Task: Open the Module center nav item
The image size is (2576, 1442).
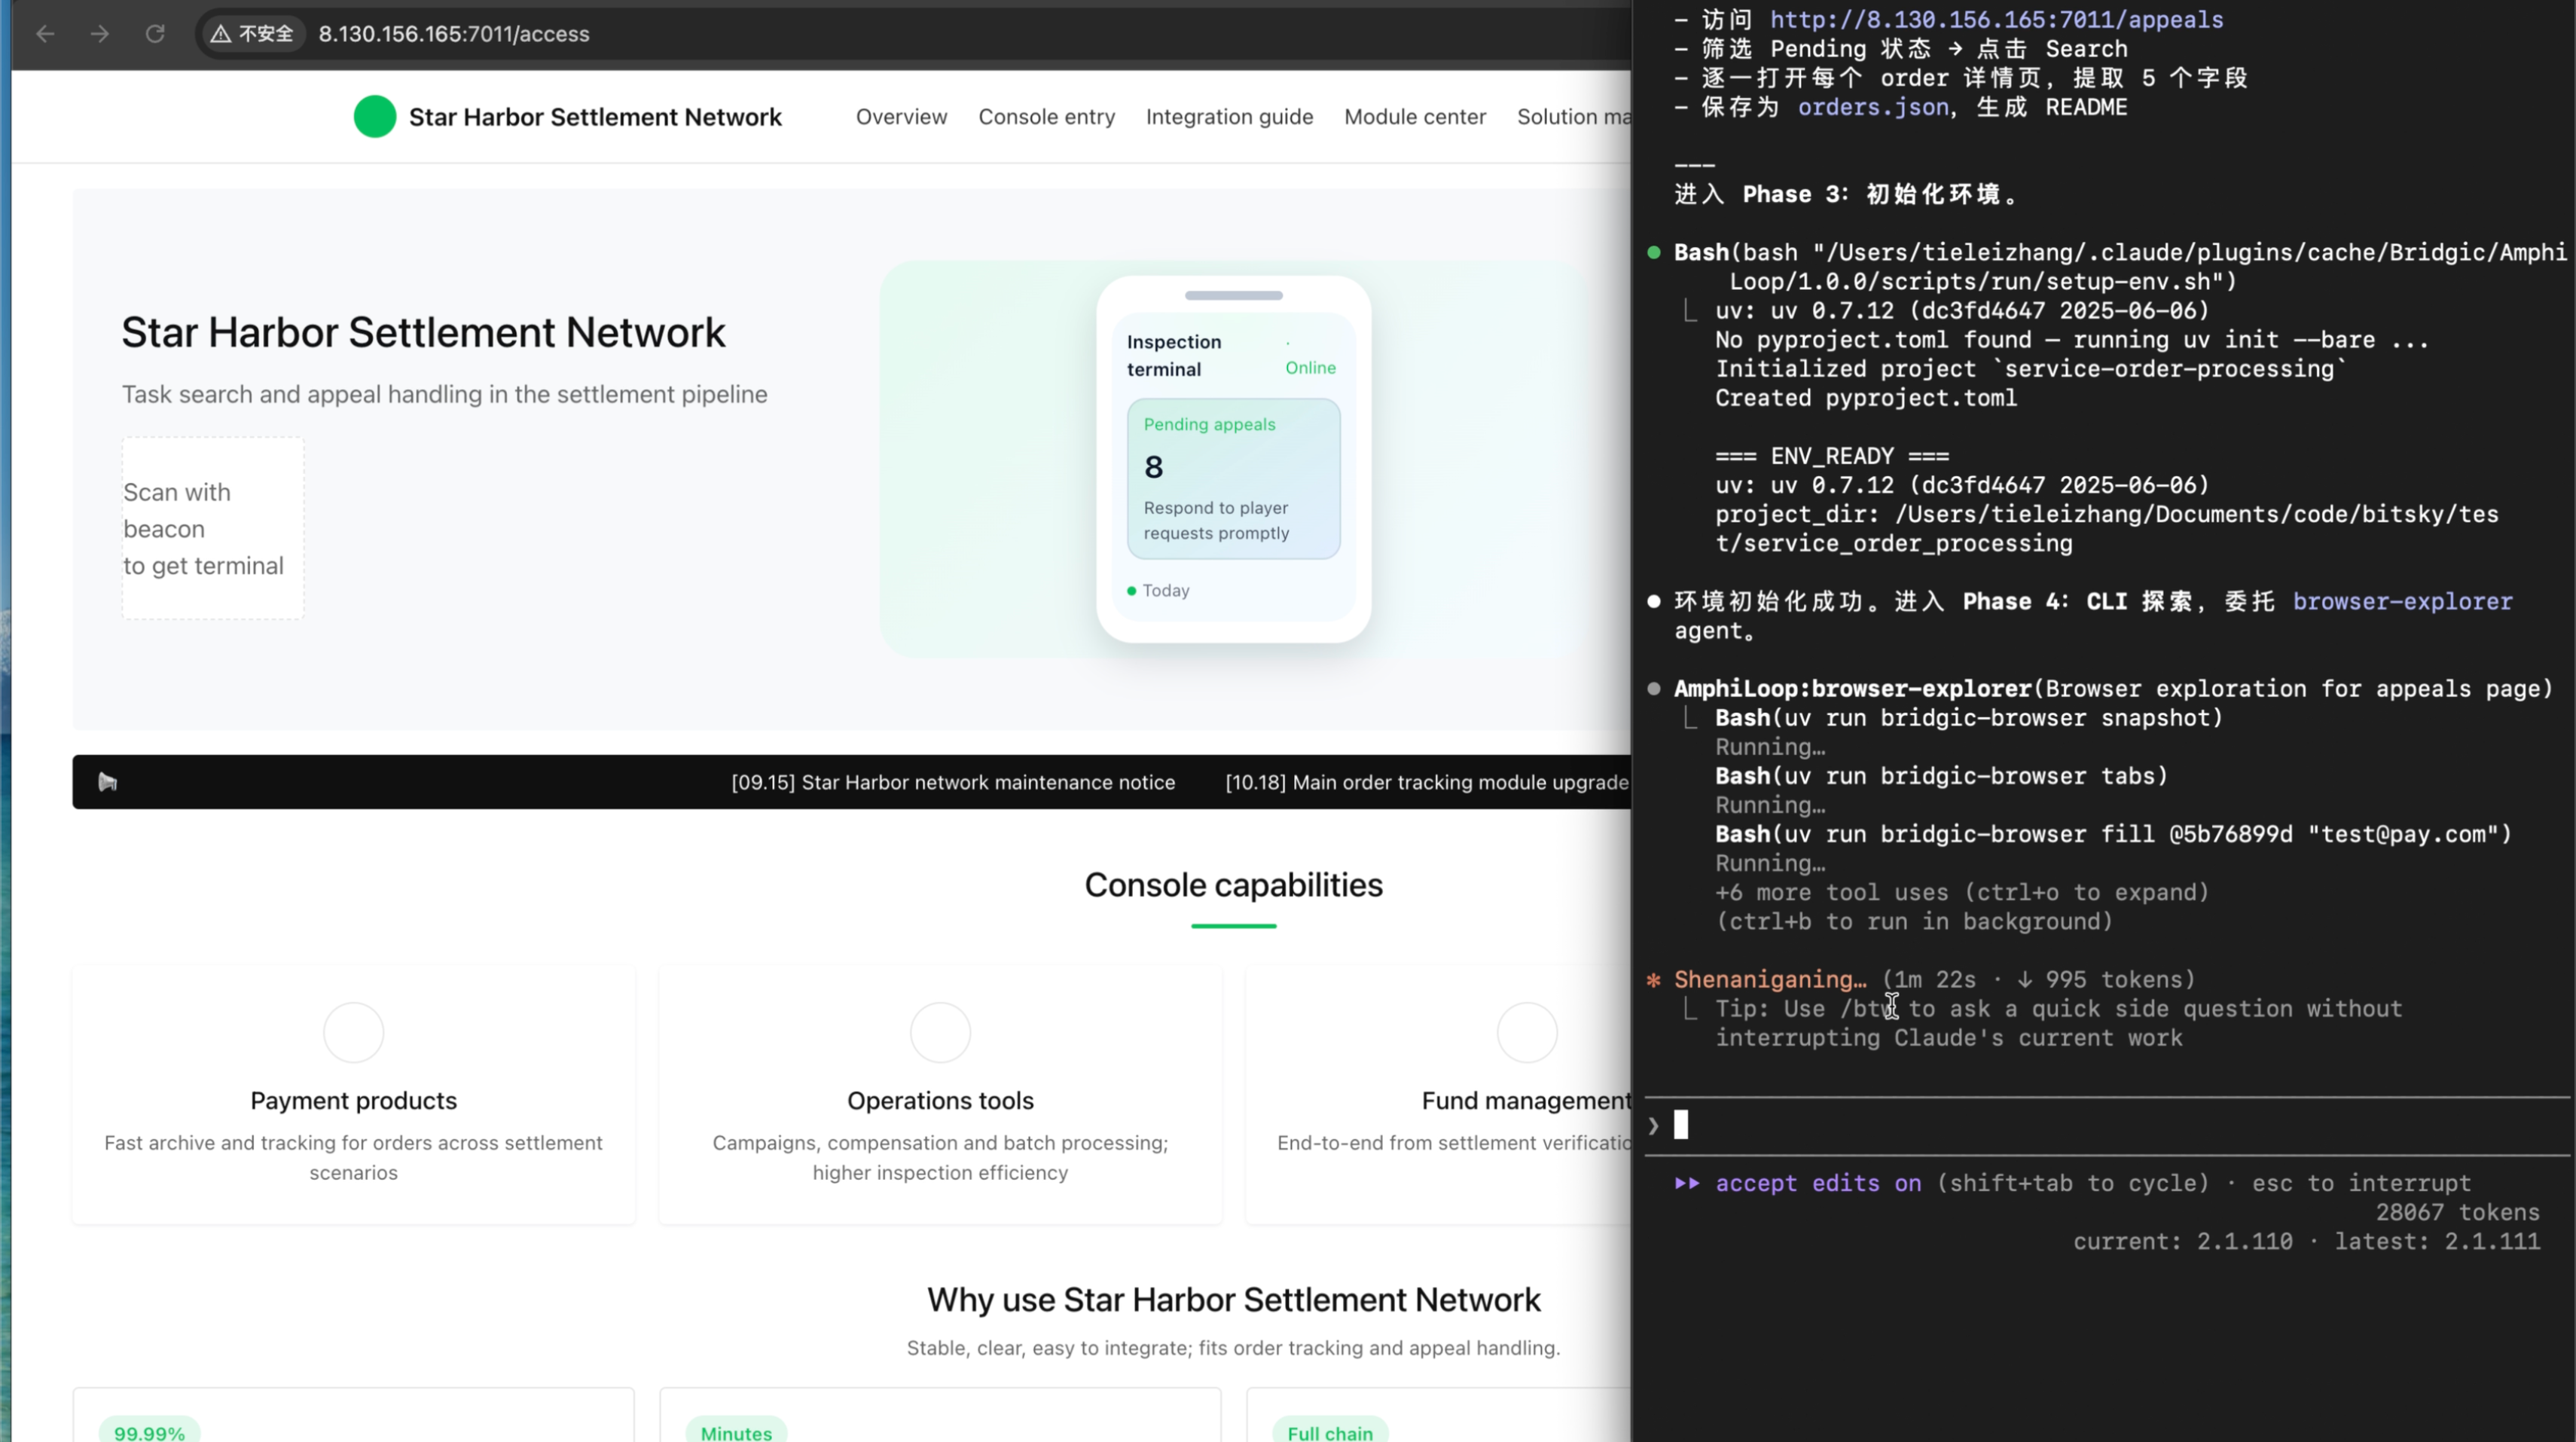Action: pos(1414,117)
